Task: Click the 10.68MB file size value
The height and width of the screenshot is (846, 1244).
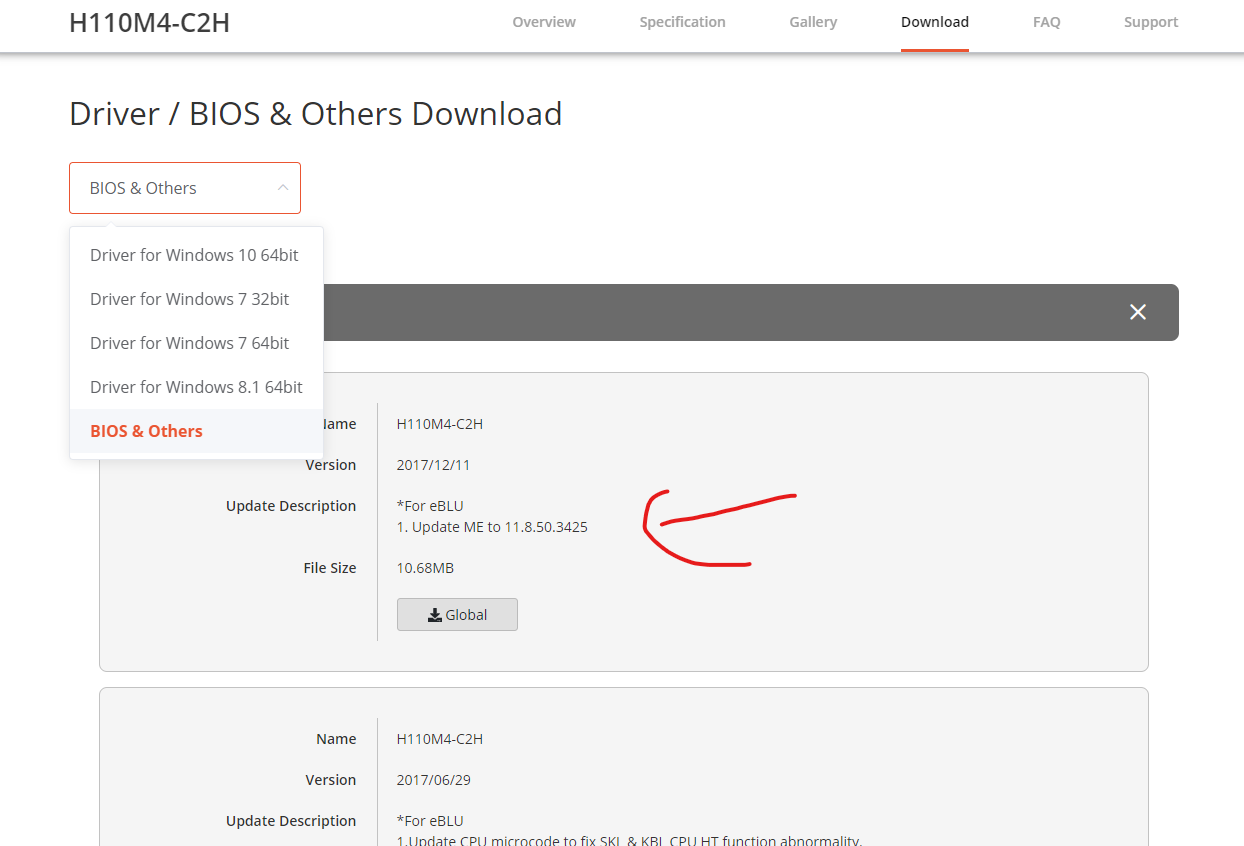Action: 425,568
